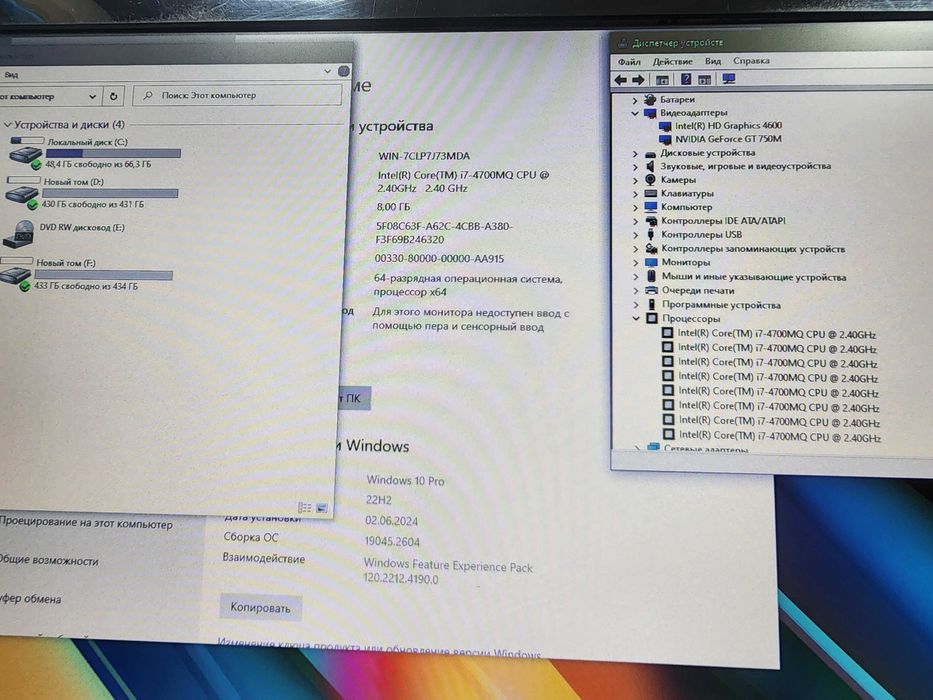Refresh the Explorer address bar
This screenshot has width=933, height=700.
click(113, 95)
